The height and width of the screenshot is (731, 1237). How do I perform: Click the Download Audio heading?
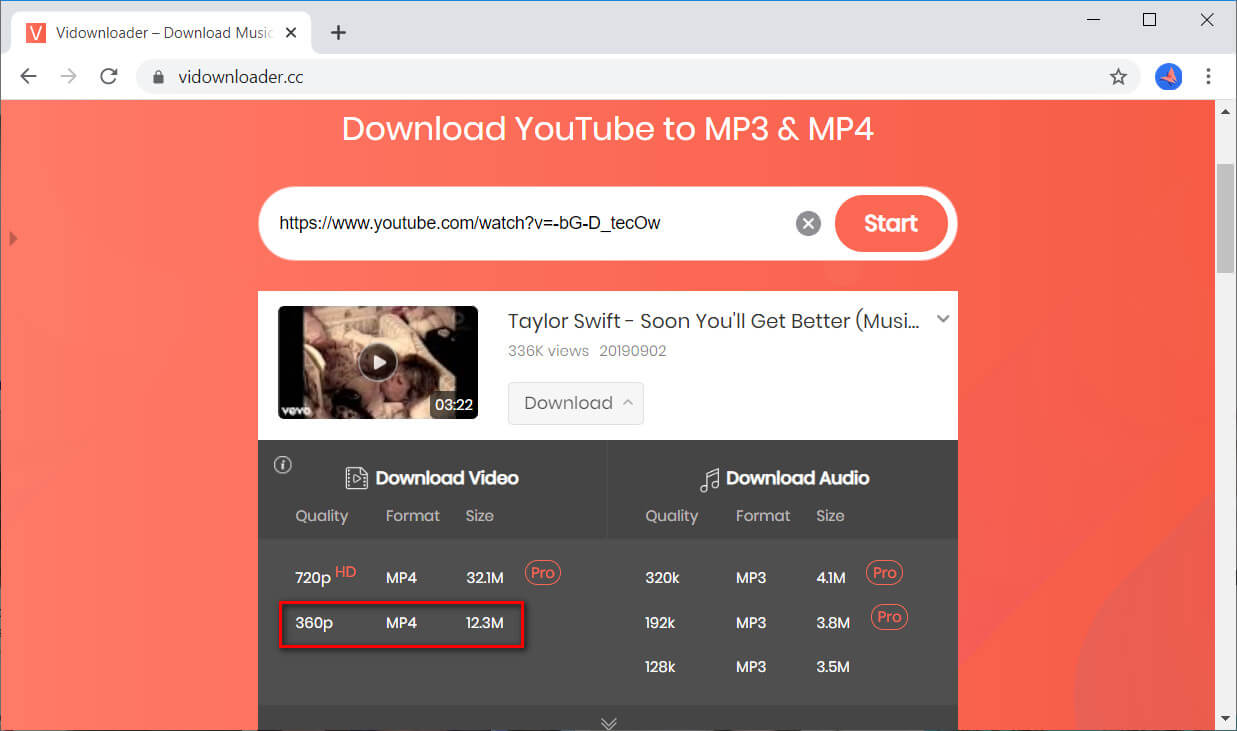click(797, 478)
